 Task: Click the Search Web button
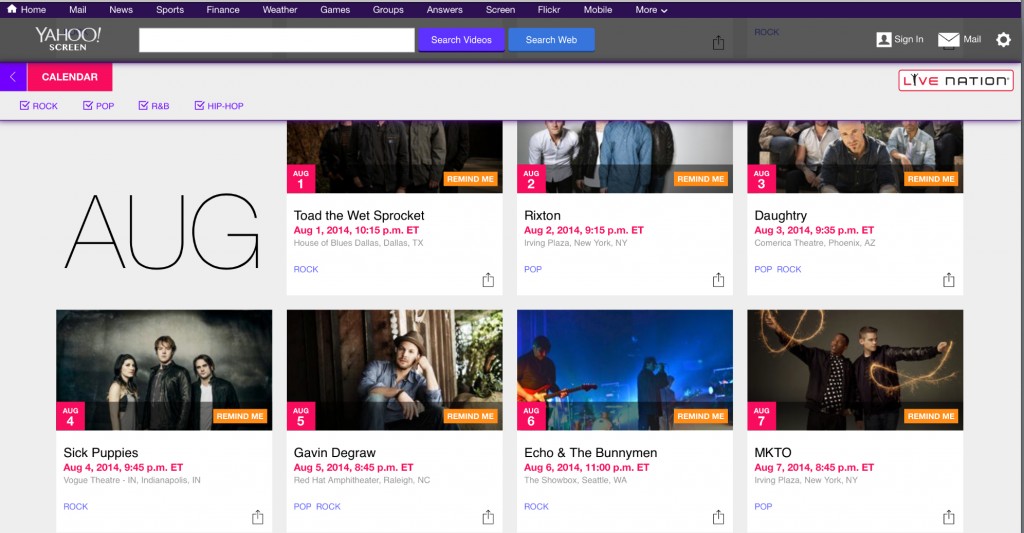[551, 40]
